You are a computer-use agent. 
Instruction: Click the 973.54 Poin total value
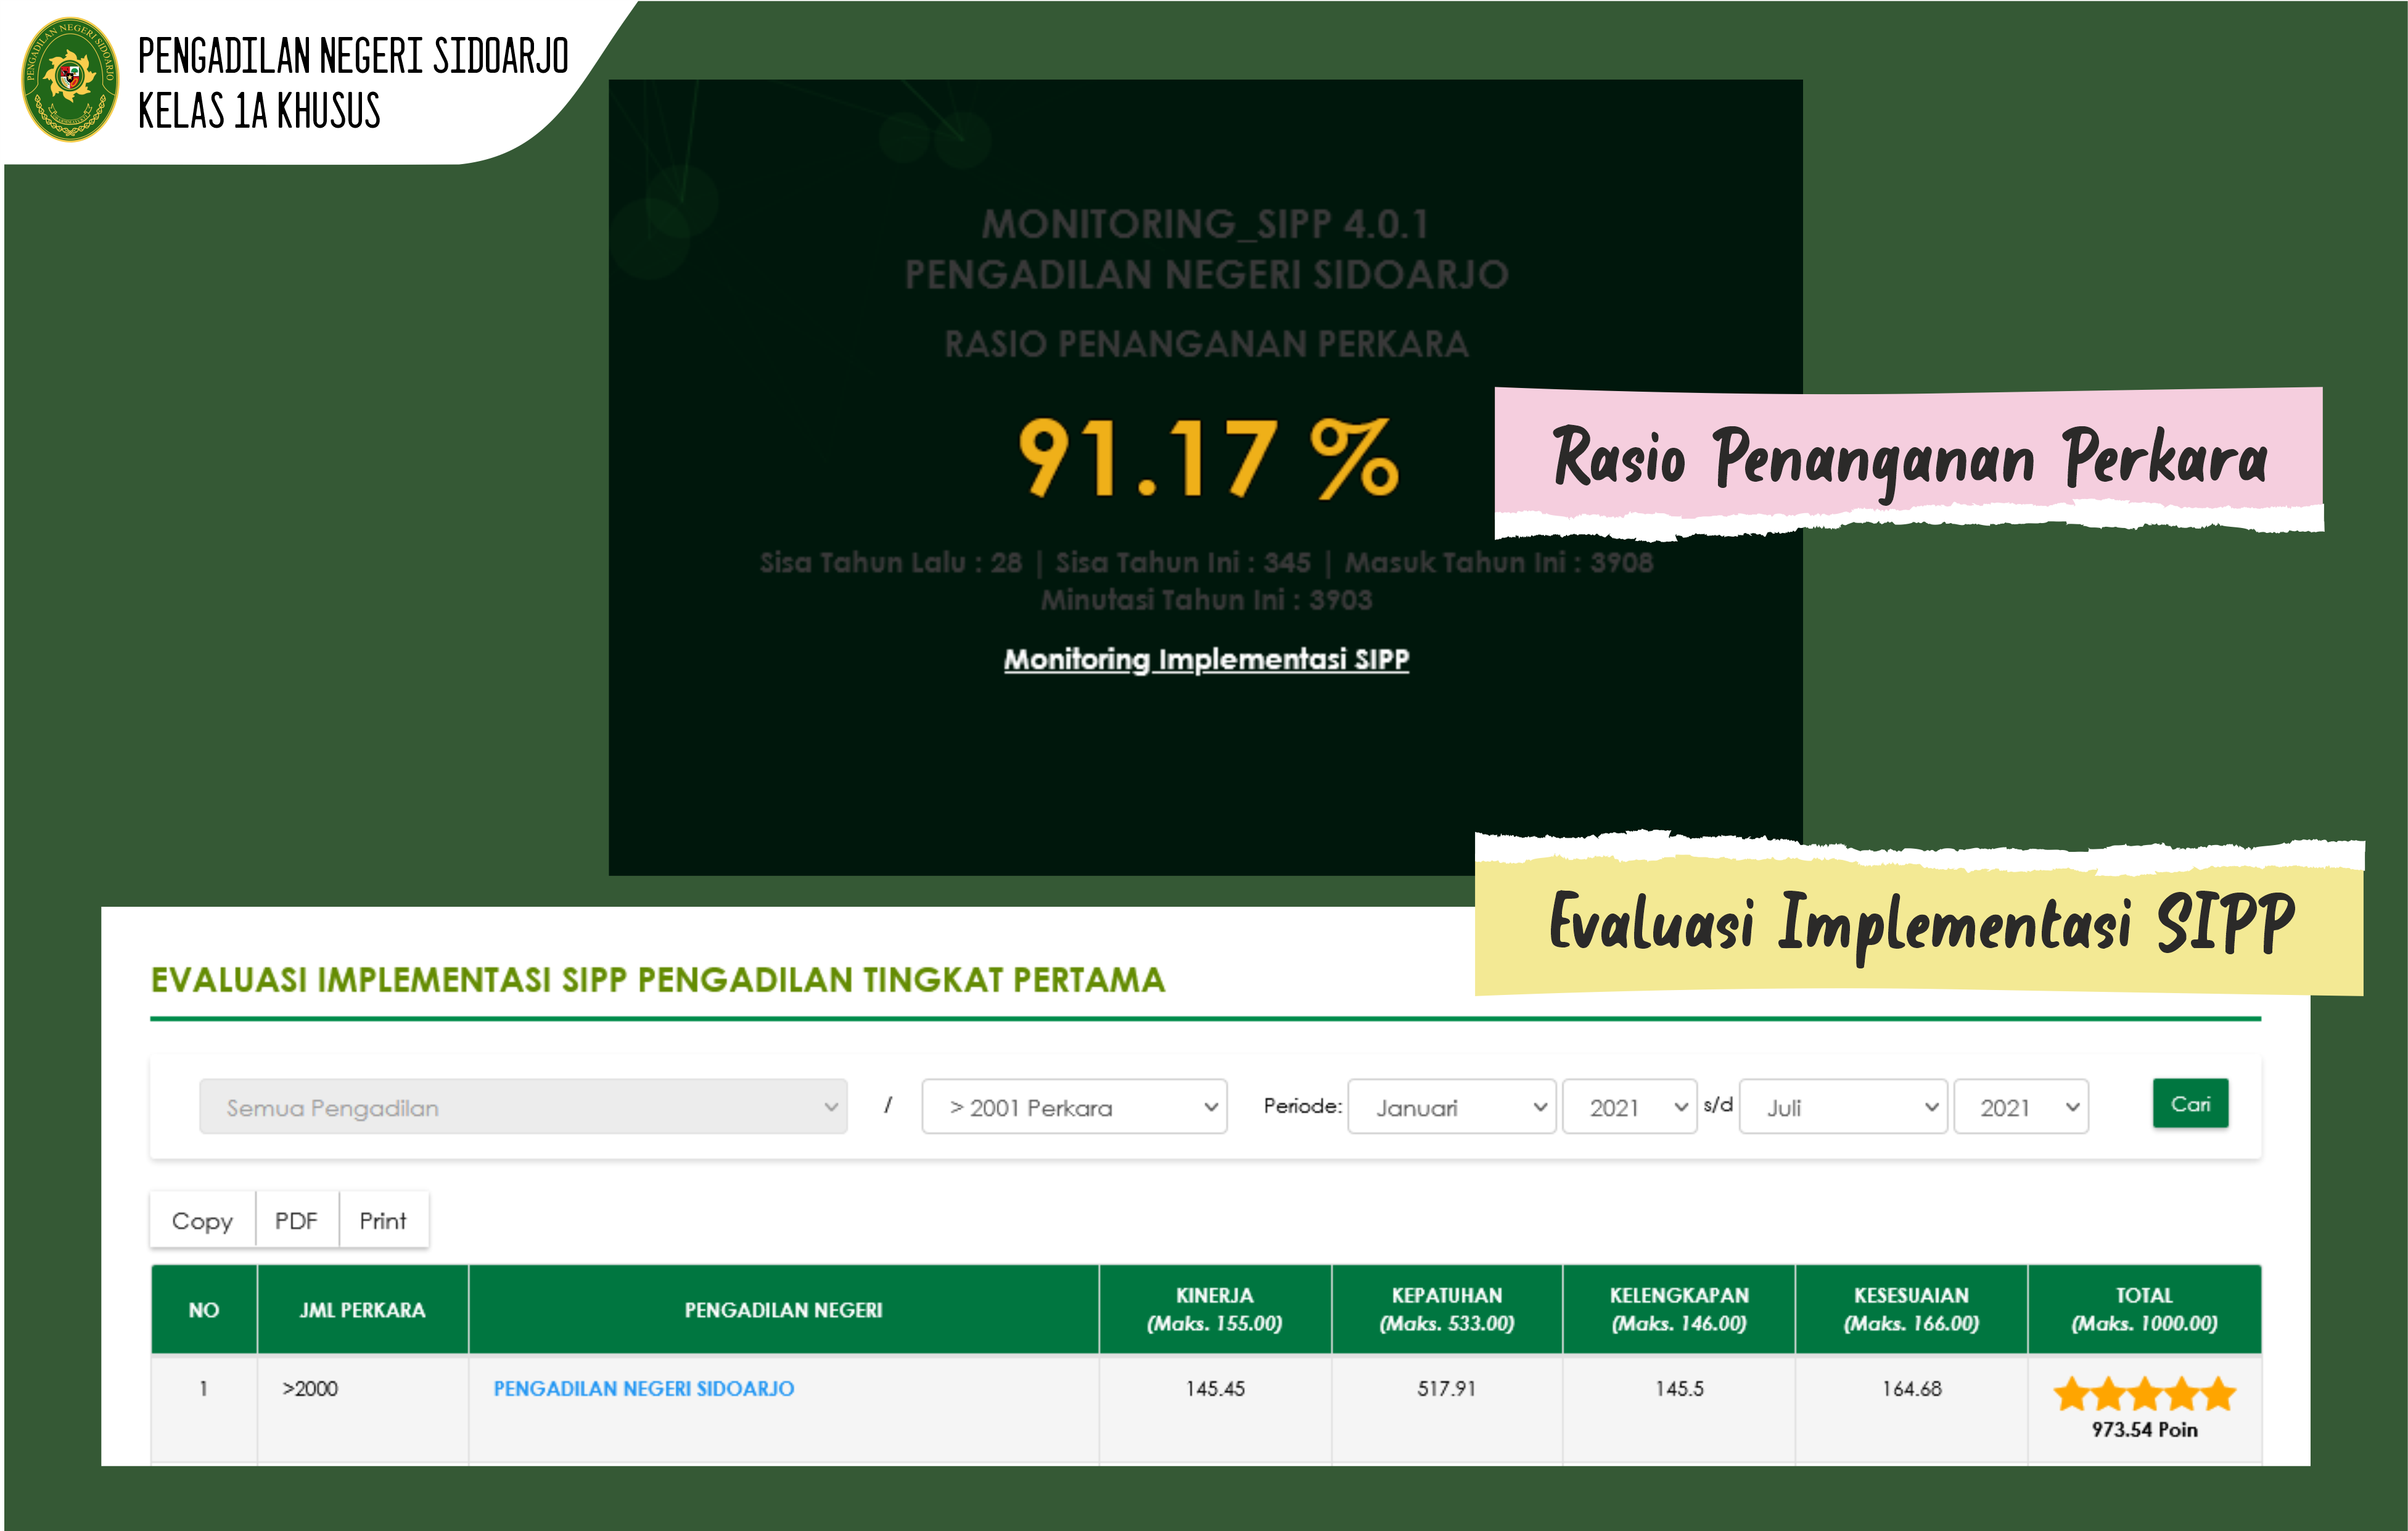pyautogui.click(x=2144, y=1429)
